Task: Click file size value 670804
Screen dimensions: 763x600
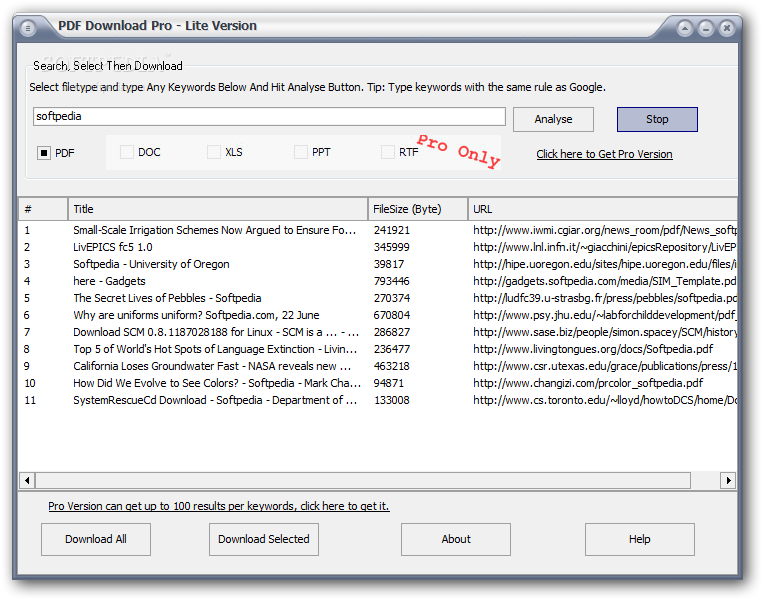Action: tap(392, 315)
